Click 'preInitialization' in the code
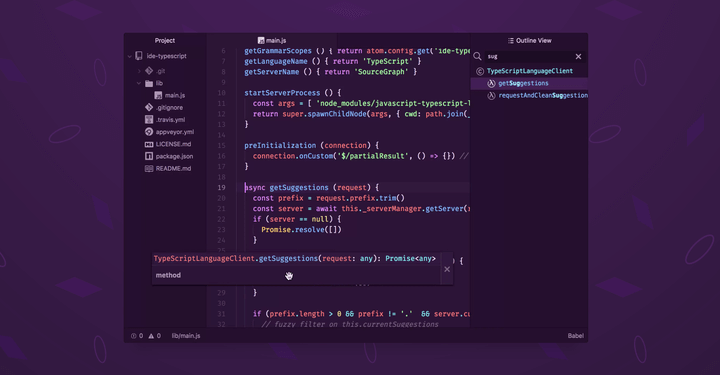This screenshot has width=720, height=375. pyautogui.click(x=280, y=146)
